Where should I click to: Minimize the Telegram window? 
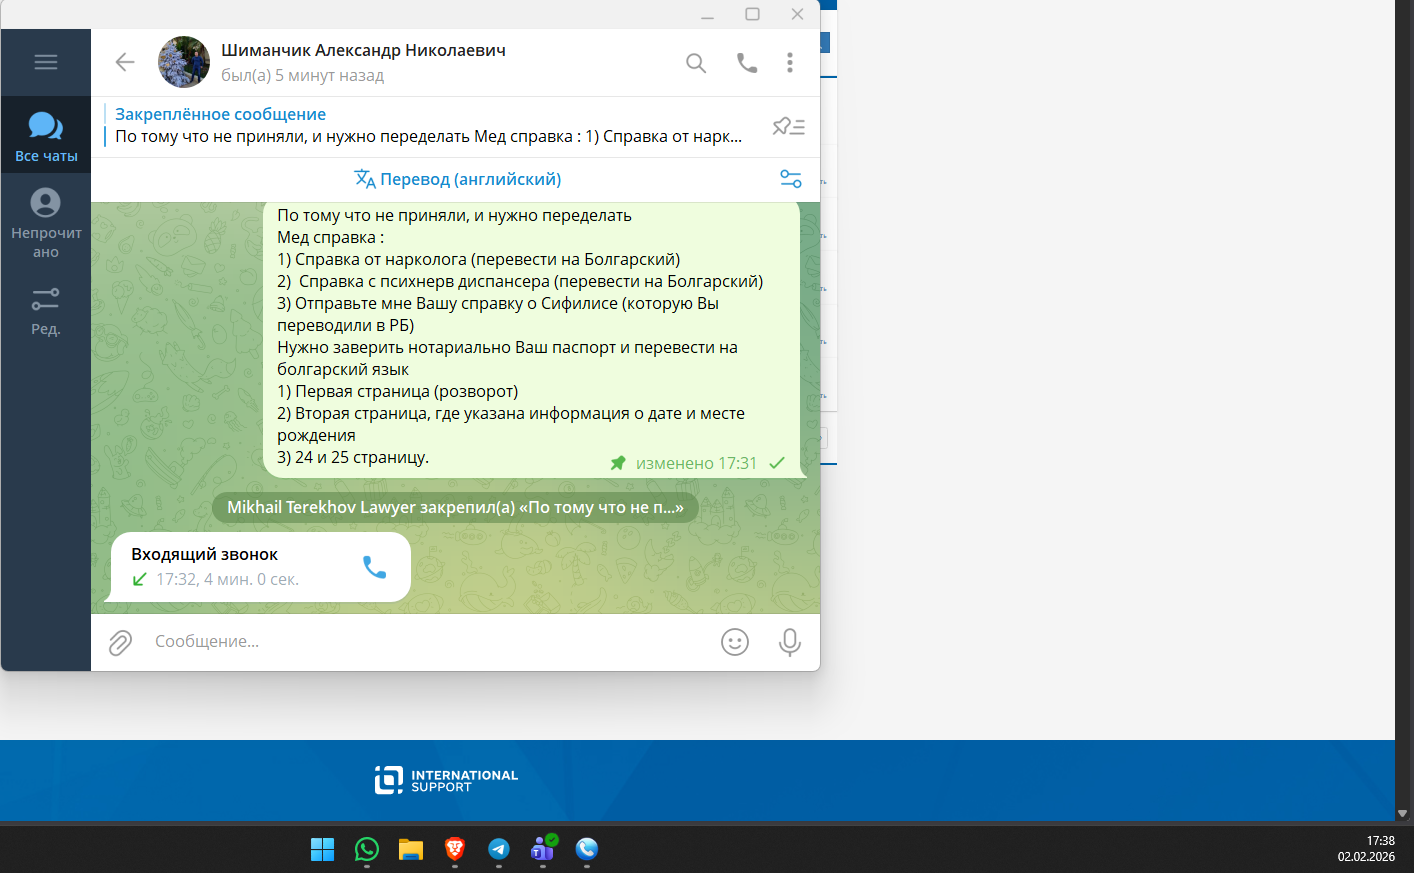[x=707, y=15]
